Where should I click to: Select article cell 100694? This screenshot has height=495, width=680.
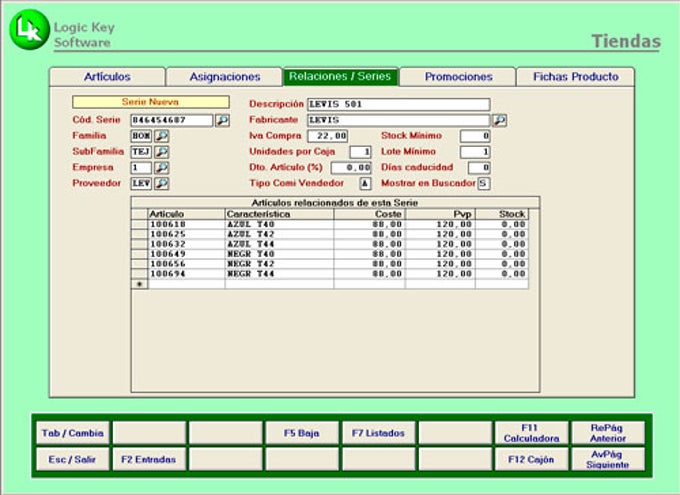pyautogui.click(x=186, y=274)
